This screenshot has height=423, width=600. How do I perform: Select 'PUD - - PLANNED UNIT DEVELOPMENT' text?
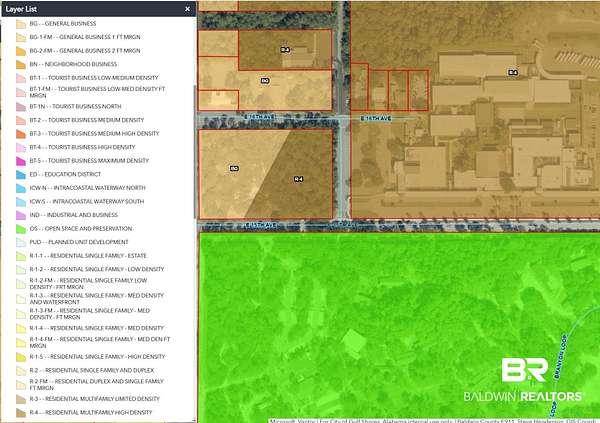tap(79, 242)
